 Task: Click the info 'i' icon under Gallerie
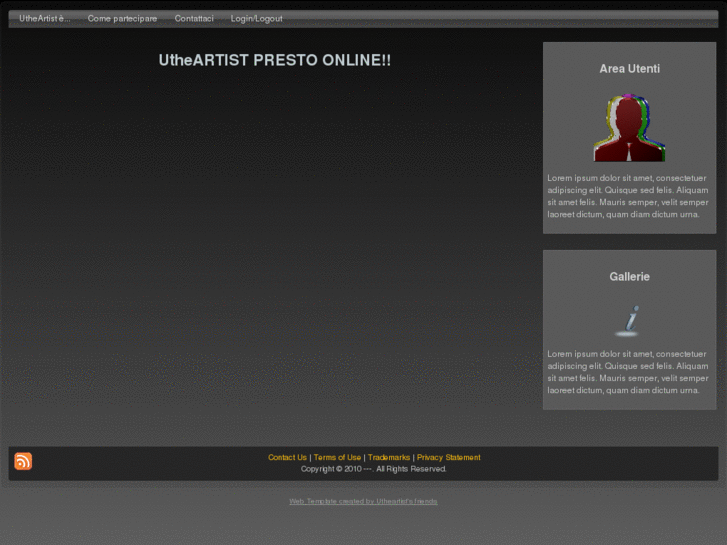coord(628,321)
